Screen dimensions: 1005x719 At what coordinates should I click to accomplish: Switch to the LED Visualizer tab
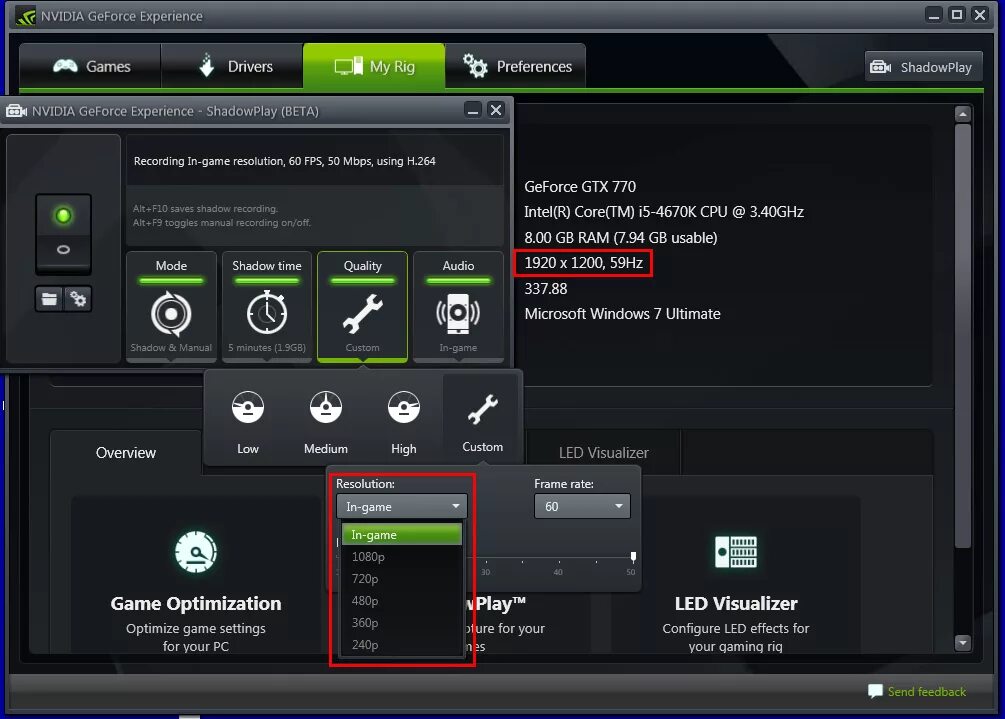(x=603, y=452)
